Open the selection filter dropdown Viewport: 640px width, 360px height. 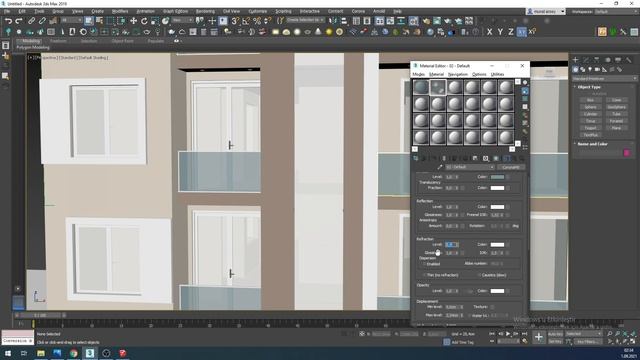click(x=71, y=20)
